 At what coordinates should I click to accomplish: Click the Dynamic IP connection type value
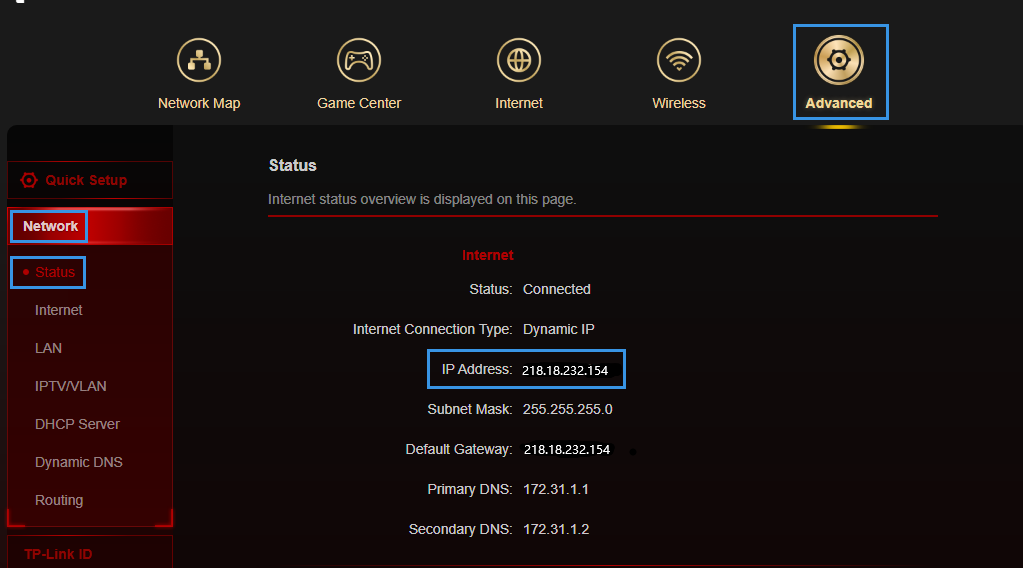click(x=558, y=329)
